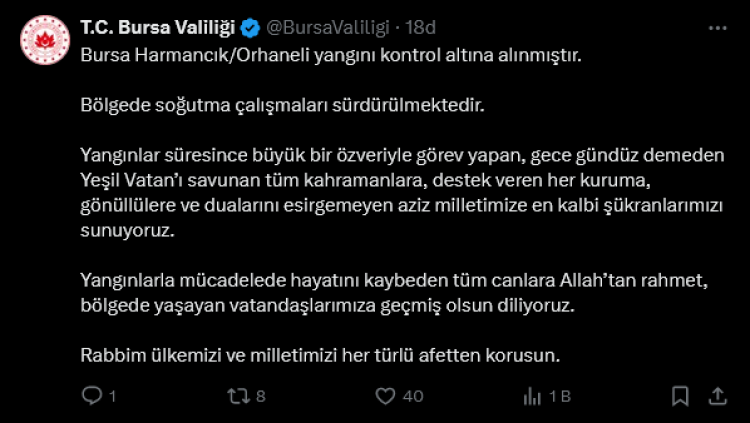Click the reply count 1

(x=113, y=397)
